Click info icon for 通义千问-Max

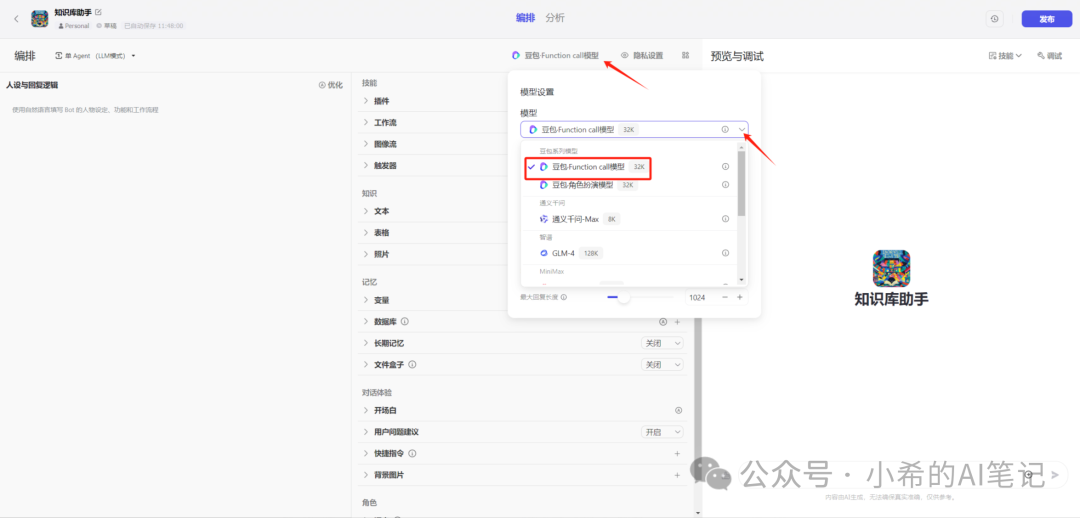coord(725,219)
